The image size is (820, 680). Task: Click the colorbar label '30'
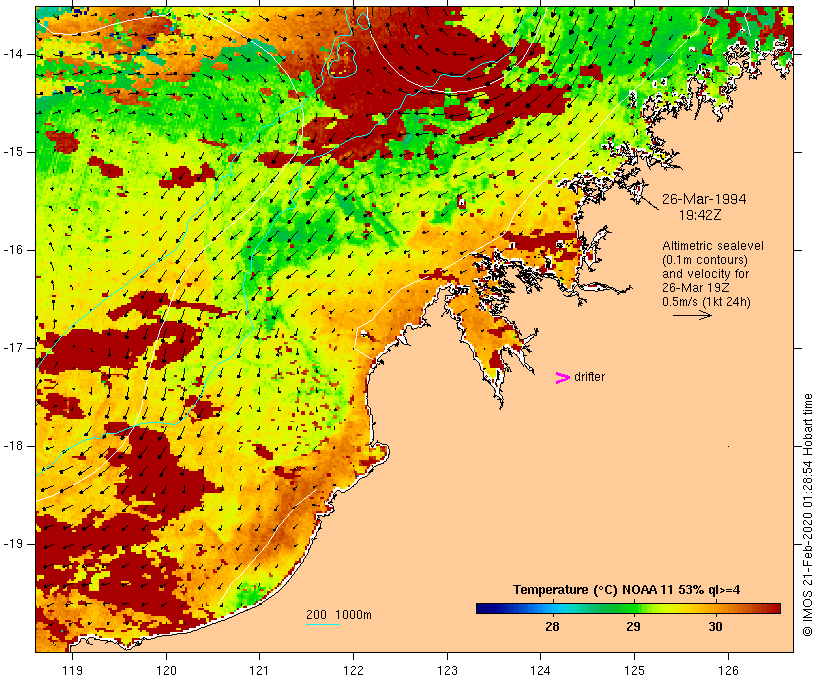click(x=715, y=627)
